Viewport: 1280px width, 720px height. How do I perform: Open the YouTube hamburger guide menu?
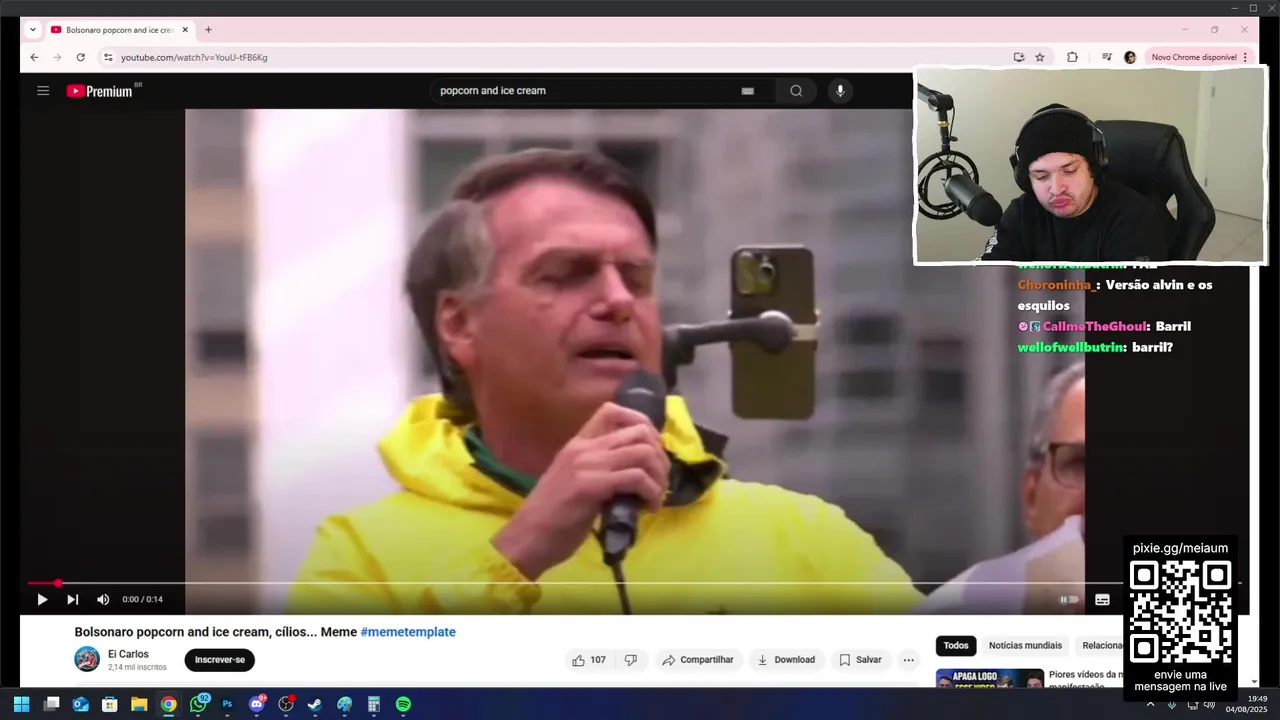coord(43,91)
